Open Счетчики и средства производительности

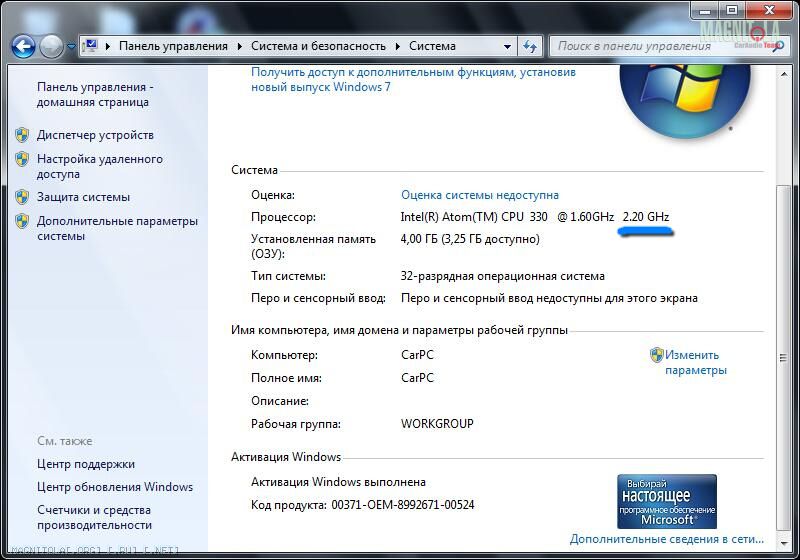pyautogui.click(x=94, y=517)
